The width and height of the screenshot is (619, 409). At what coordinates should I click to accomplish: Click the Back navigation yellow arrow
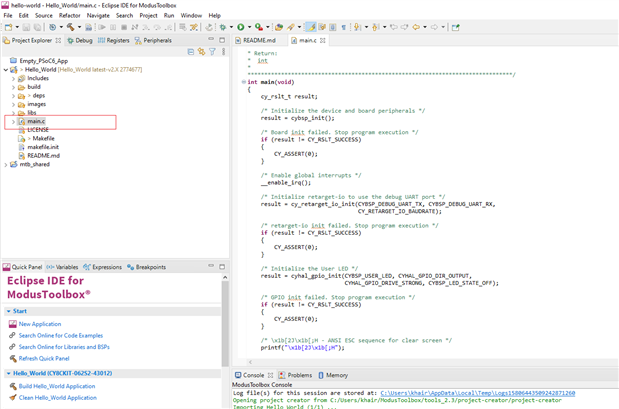tap(416, 27)
